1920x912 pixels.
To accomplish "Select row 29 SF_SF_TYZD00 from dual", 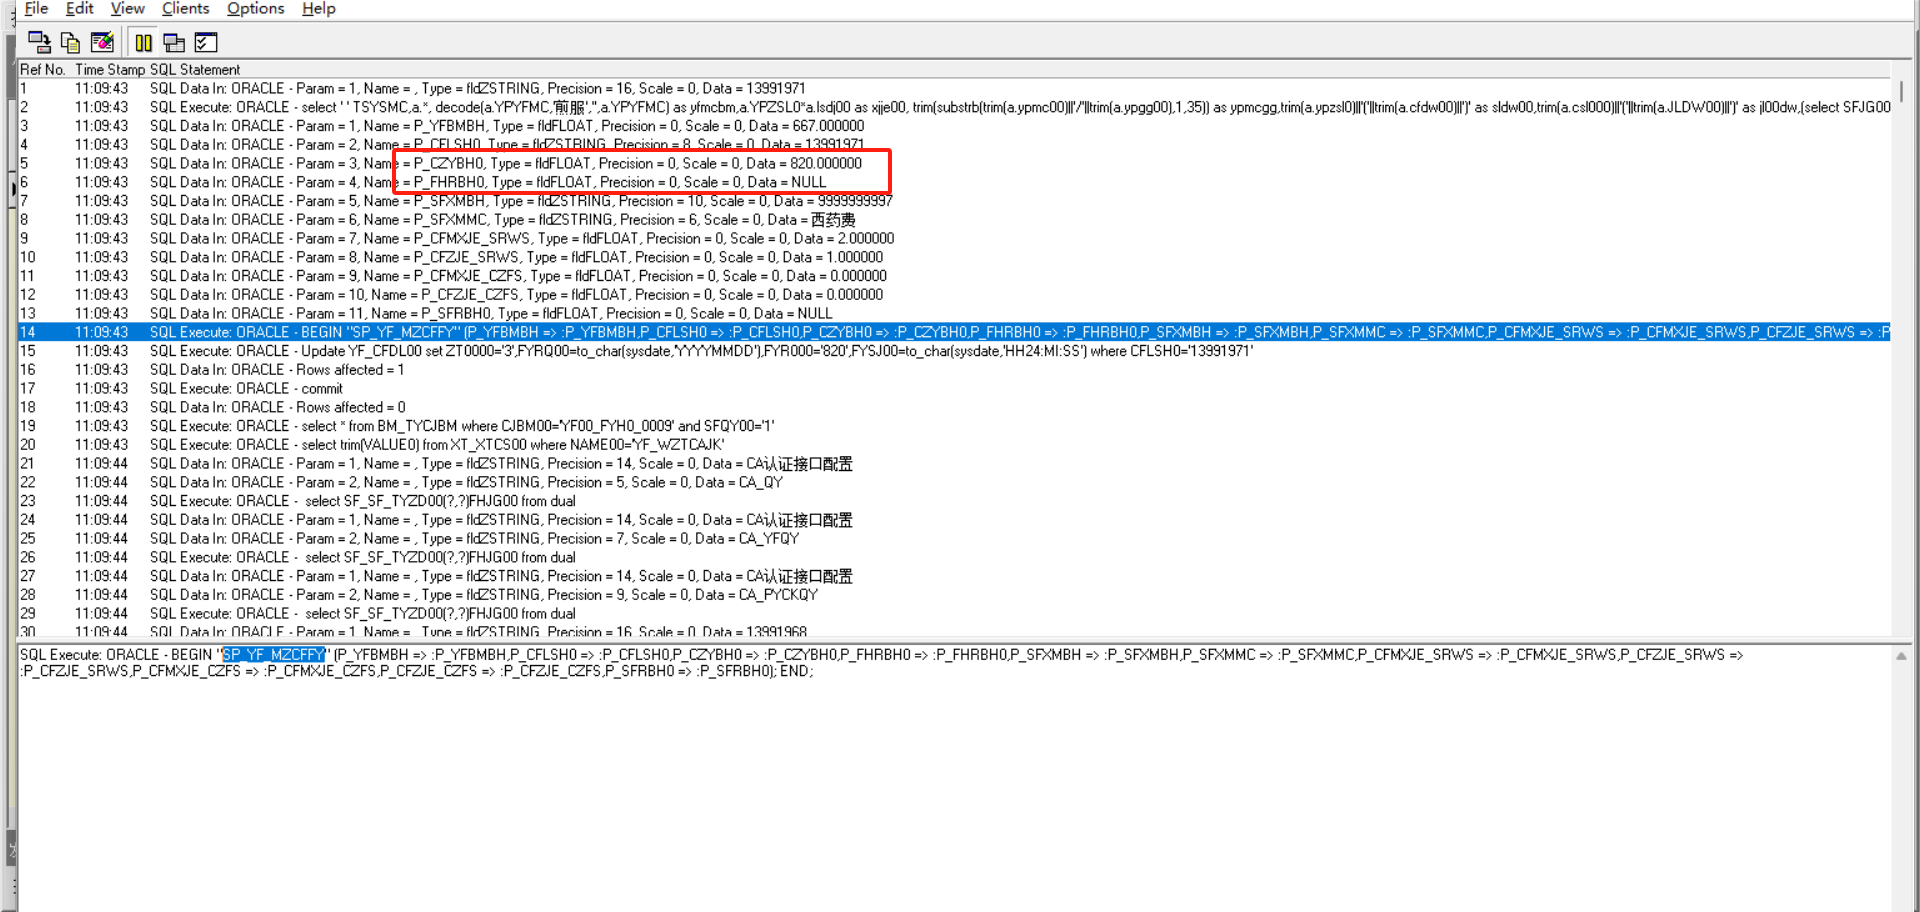I will [954, 614].
